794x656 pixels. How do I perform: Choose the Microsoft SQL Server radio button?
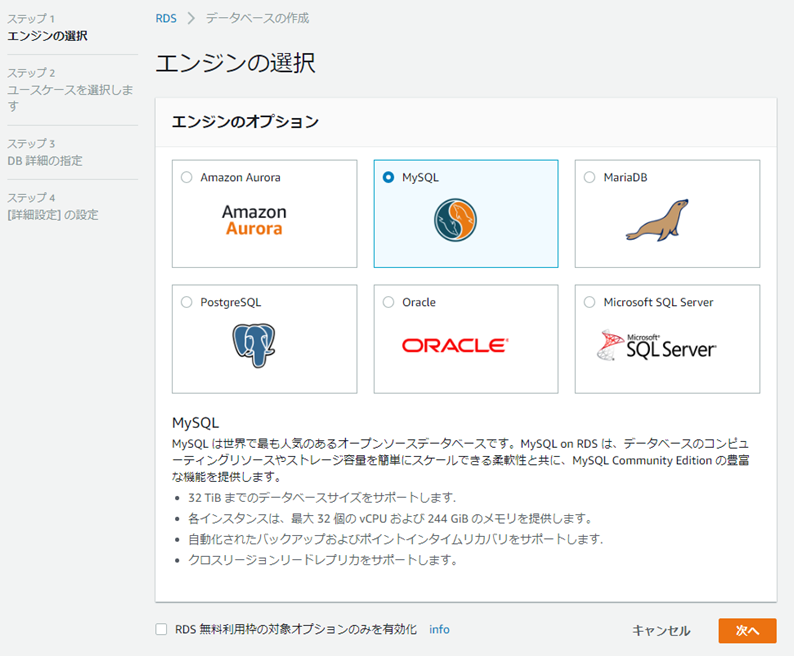(x=590, y=302)
